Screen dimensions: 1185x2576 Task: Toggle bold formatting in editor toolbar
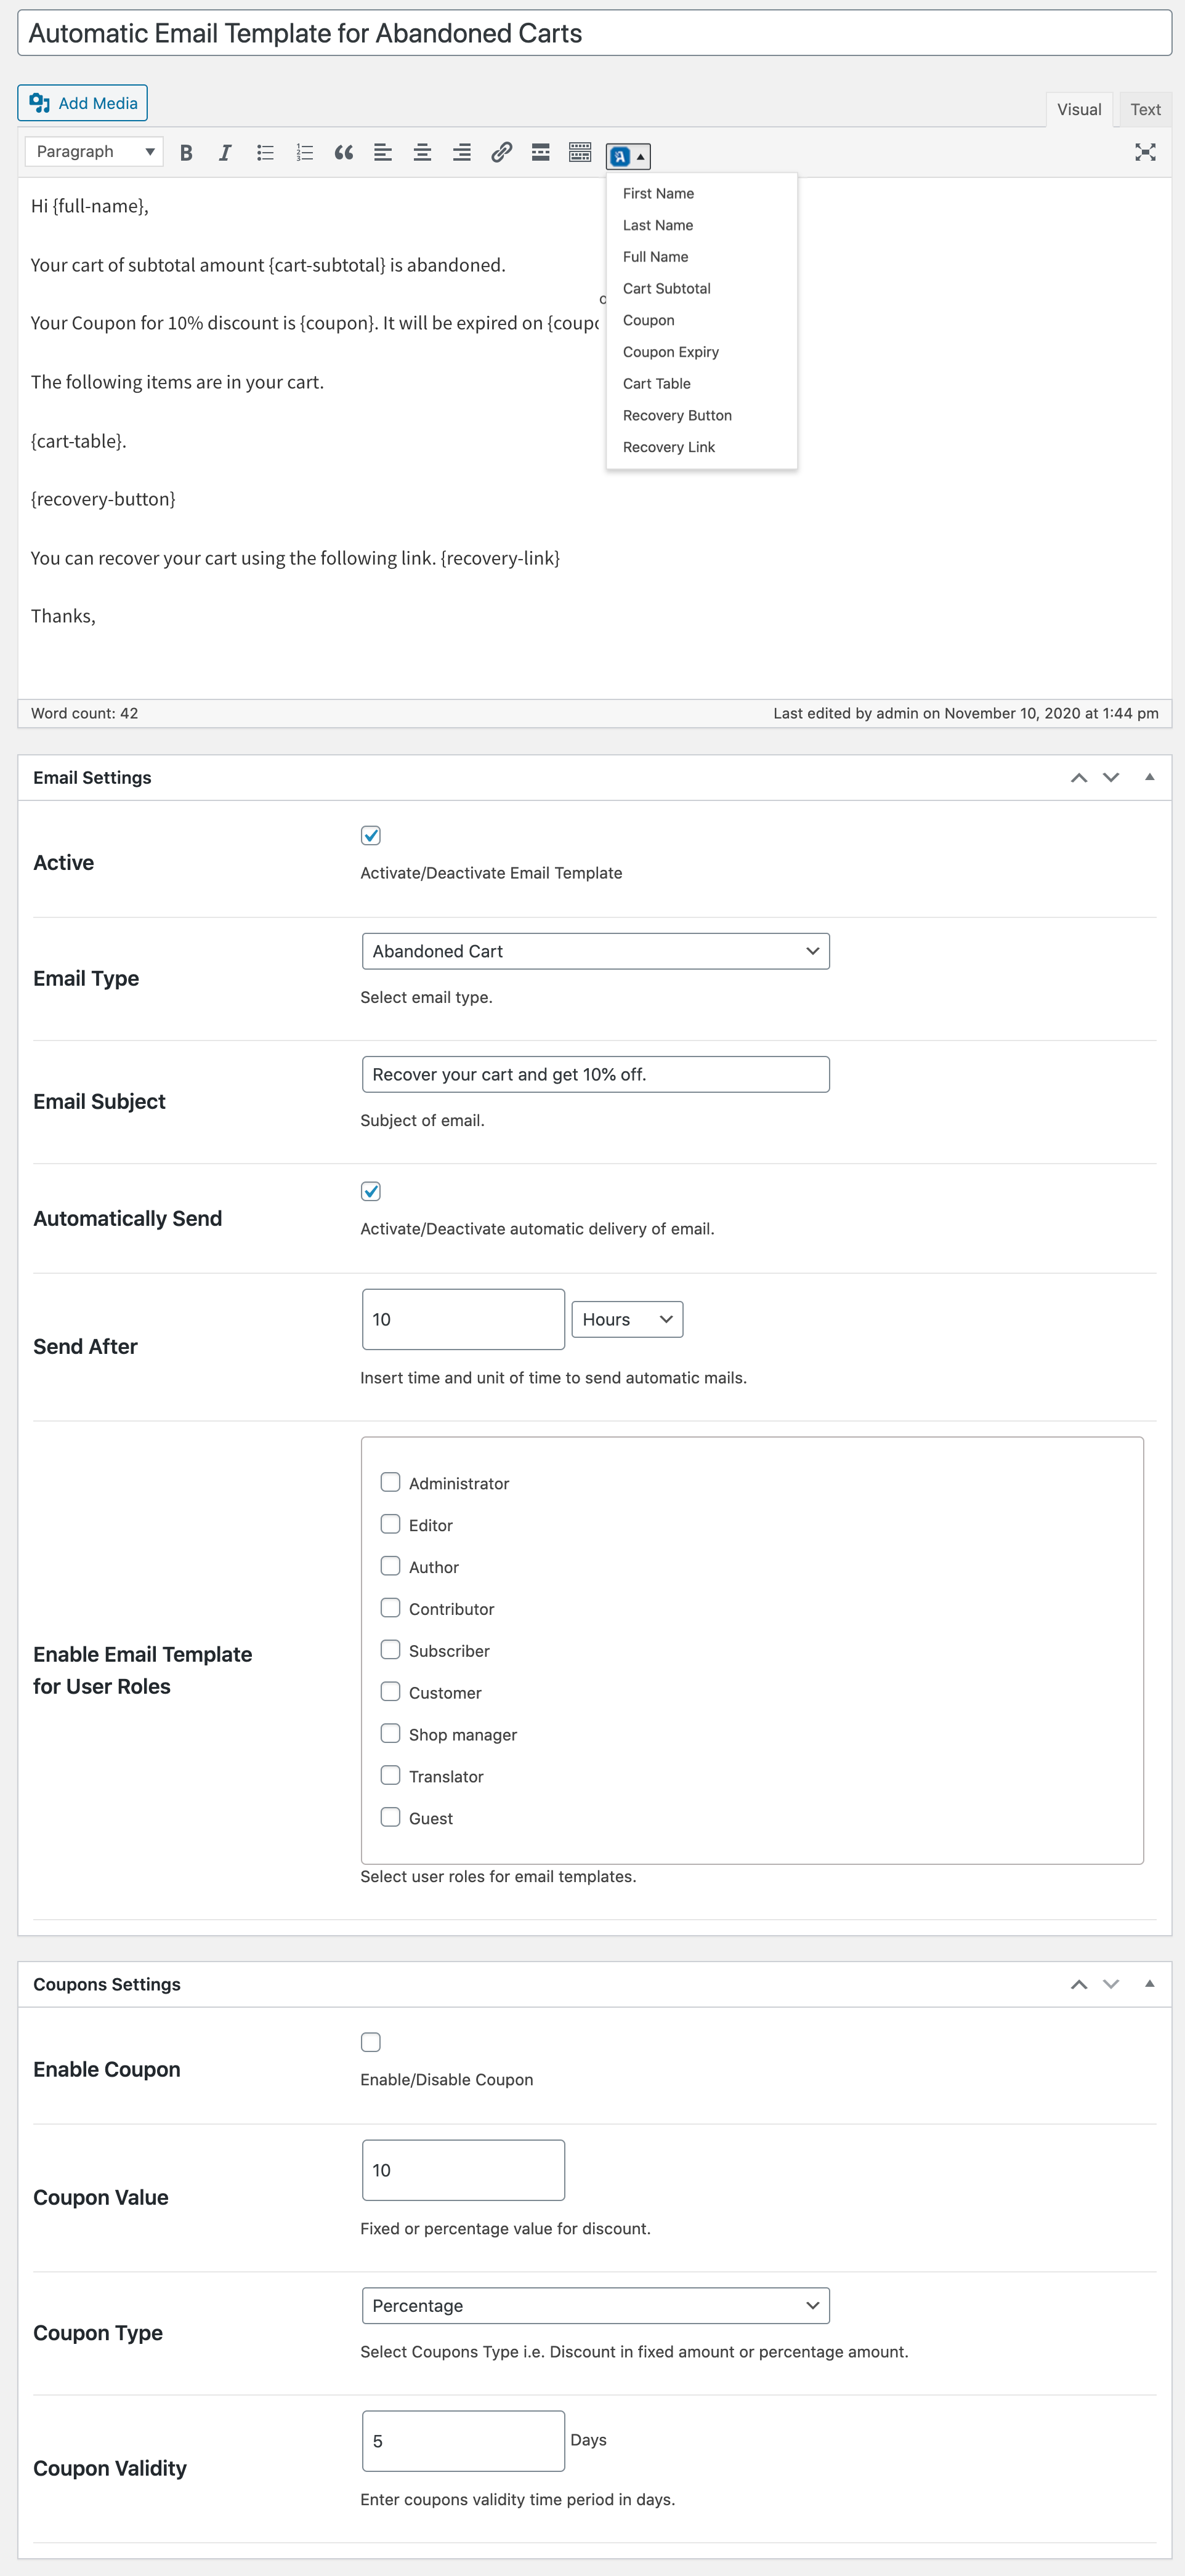point(186,153)
